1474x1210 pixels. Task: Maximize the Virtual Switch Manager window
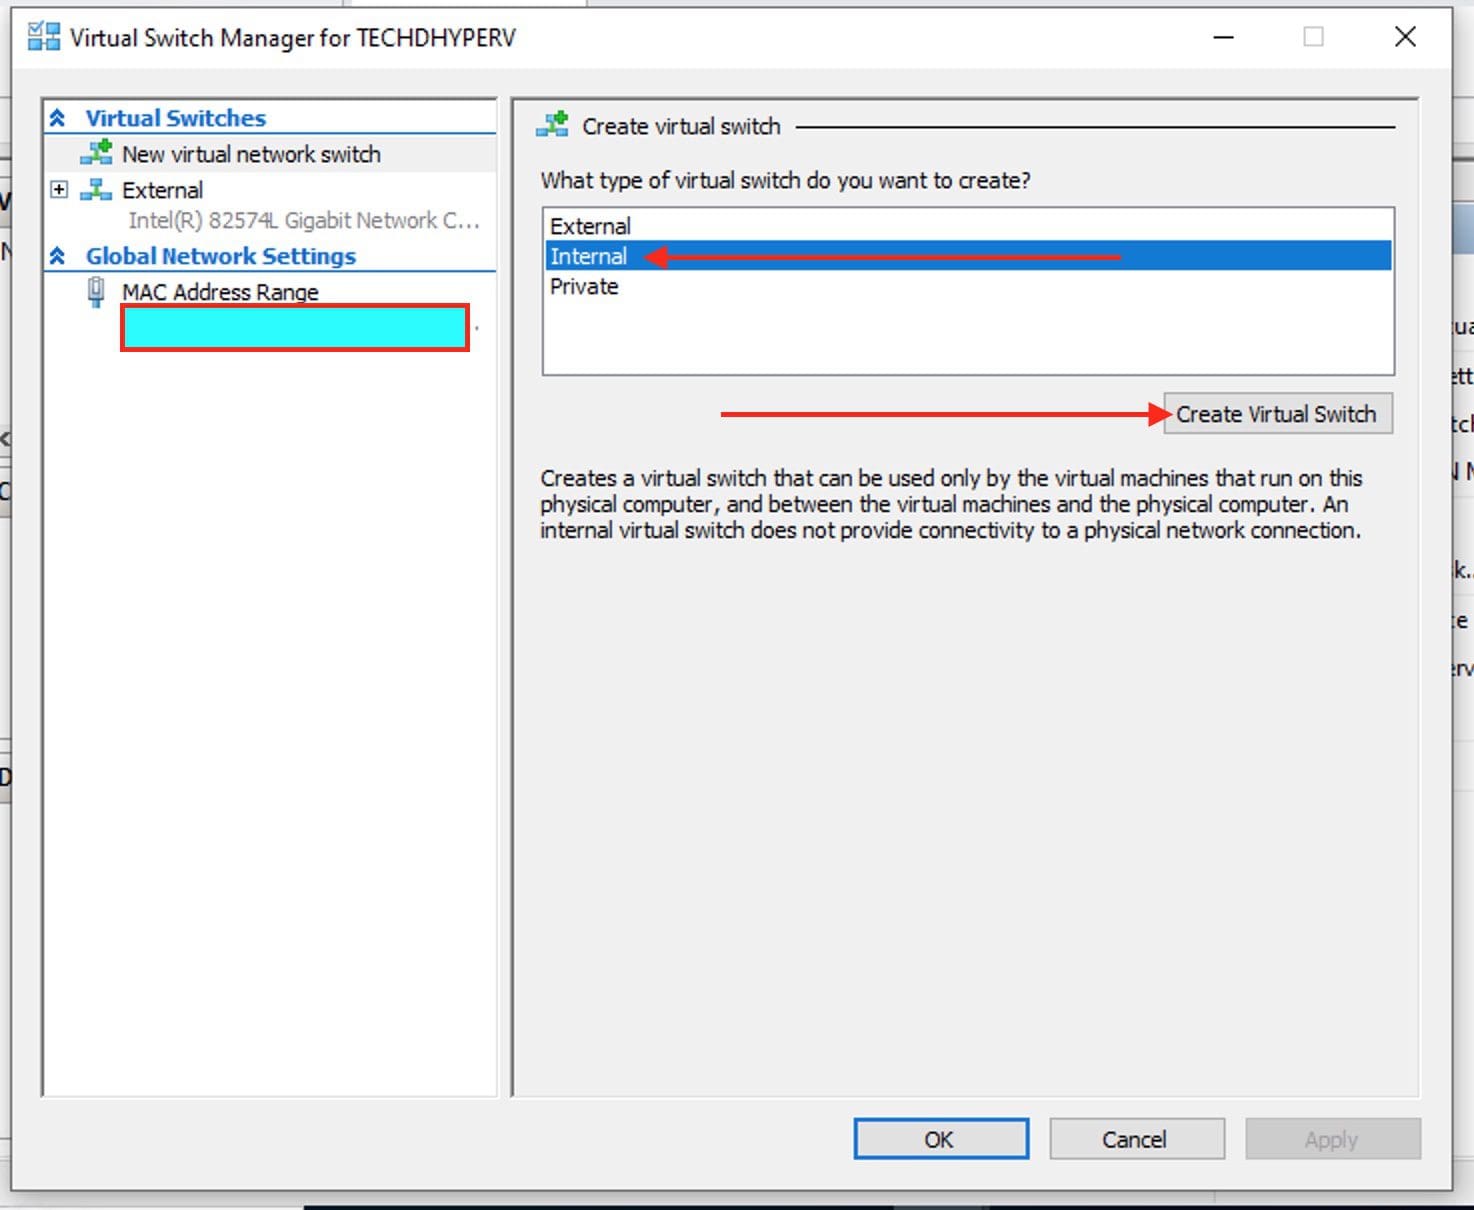[x=1313, y=37]
